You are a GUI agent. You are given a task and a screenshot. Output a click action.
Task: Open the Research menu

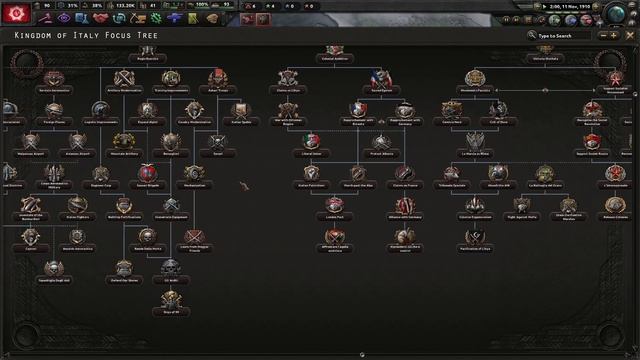click(x=82, y=18)
